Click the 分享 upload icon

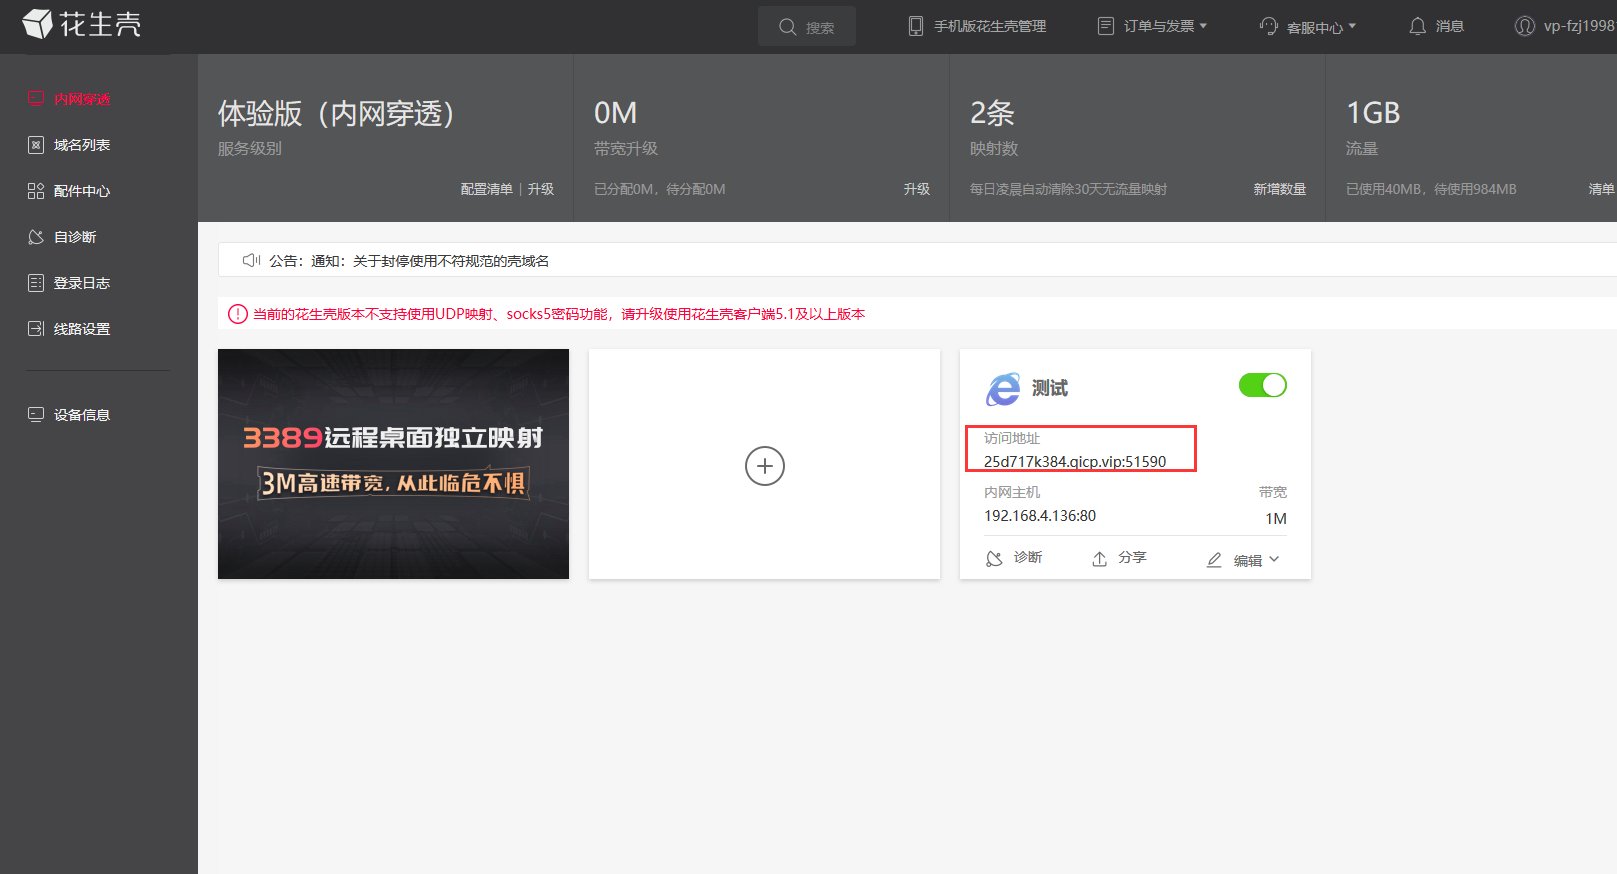(x=1099, y=559)
